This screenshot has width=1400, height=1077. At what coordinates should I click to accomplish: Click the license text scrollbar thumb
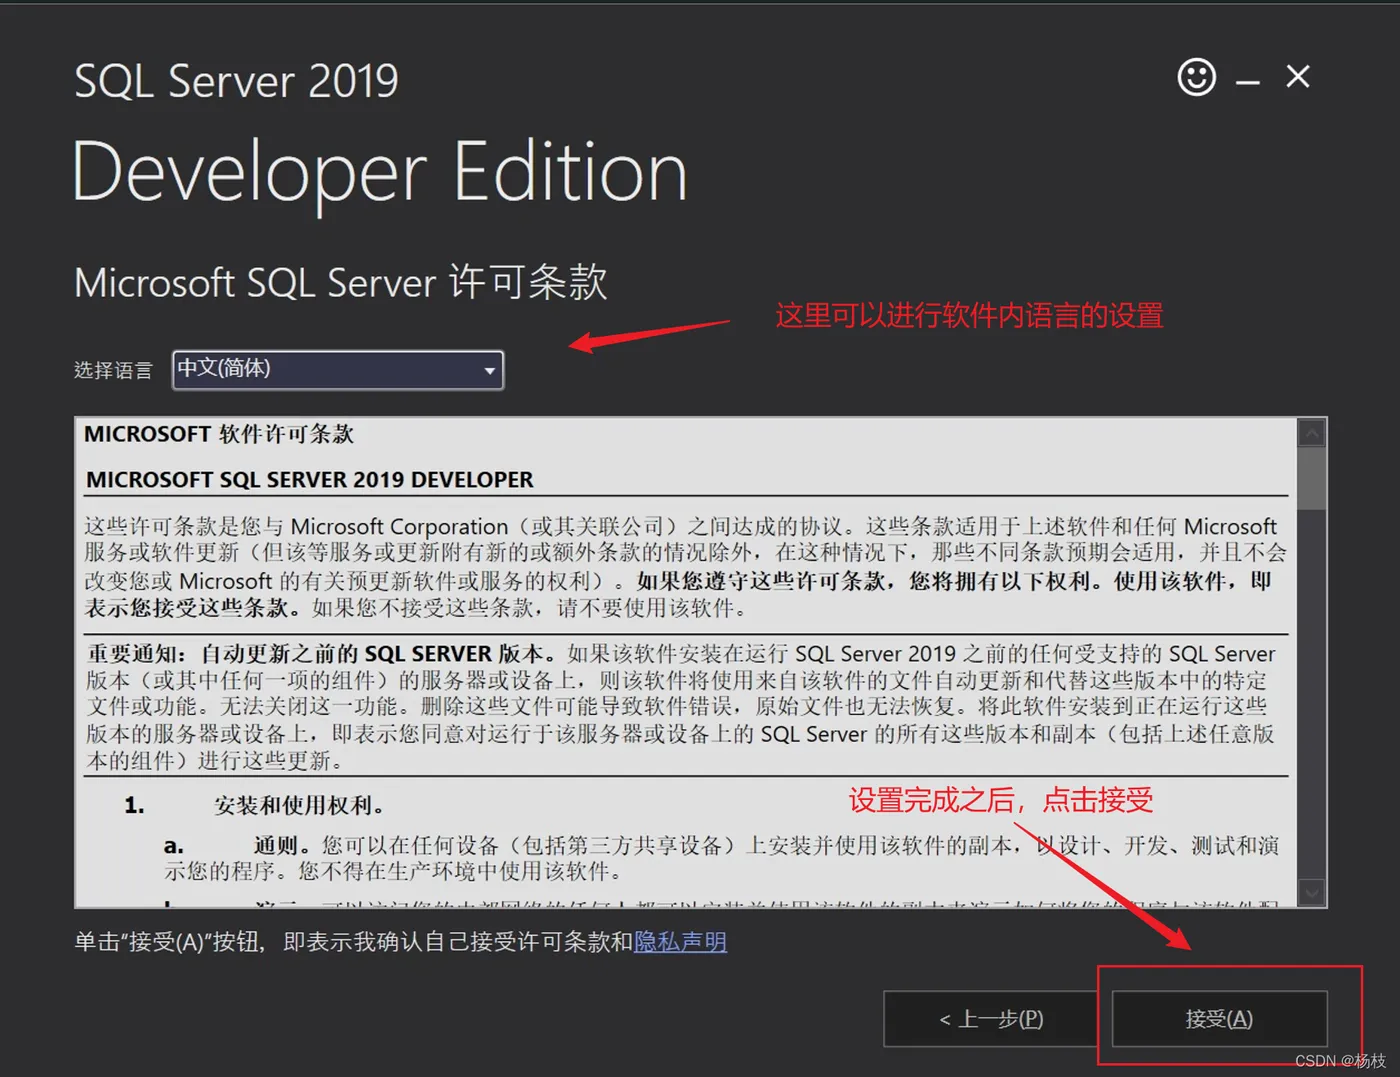(x=1312, y=478)
